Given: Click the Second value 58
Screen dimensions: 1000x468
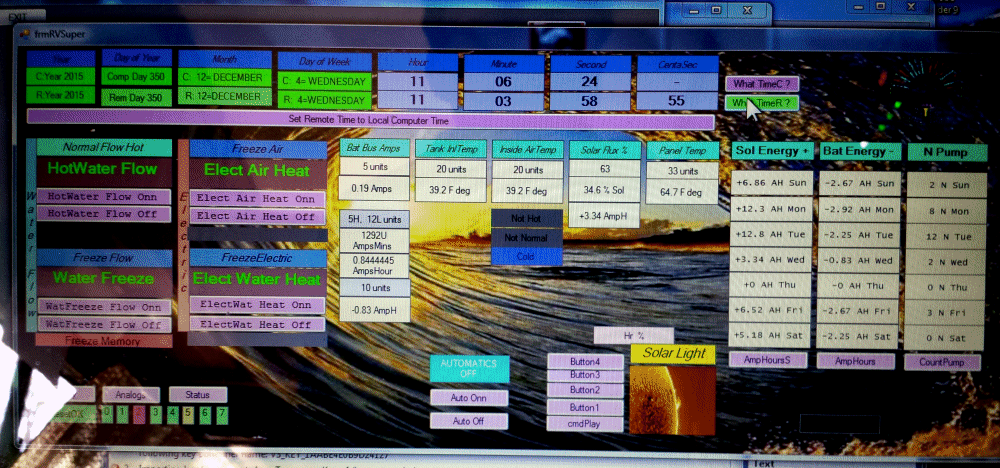Looking at the screenshot, I should 590,101.
